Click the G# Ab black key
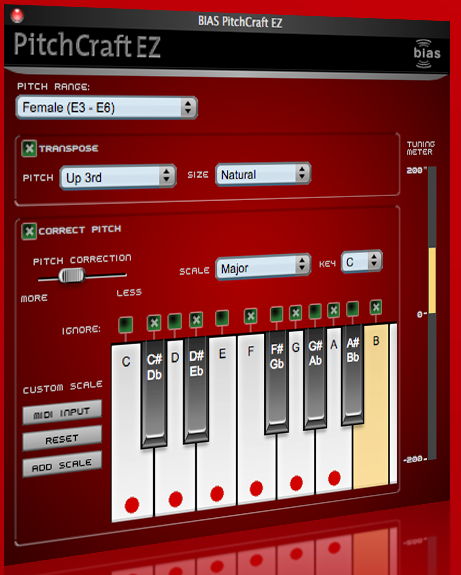This screenshot has width=461, height=575. tap(315, 378)
